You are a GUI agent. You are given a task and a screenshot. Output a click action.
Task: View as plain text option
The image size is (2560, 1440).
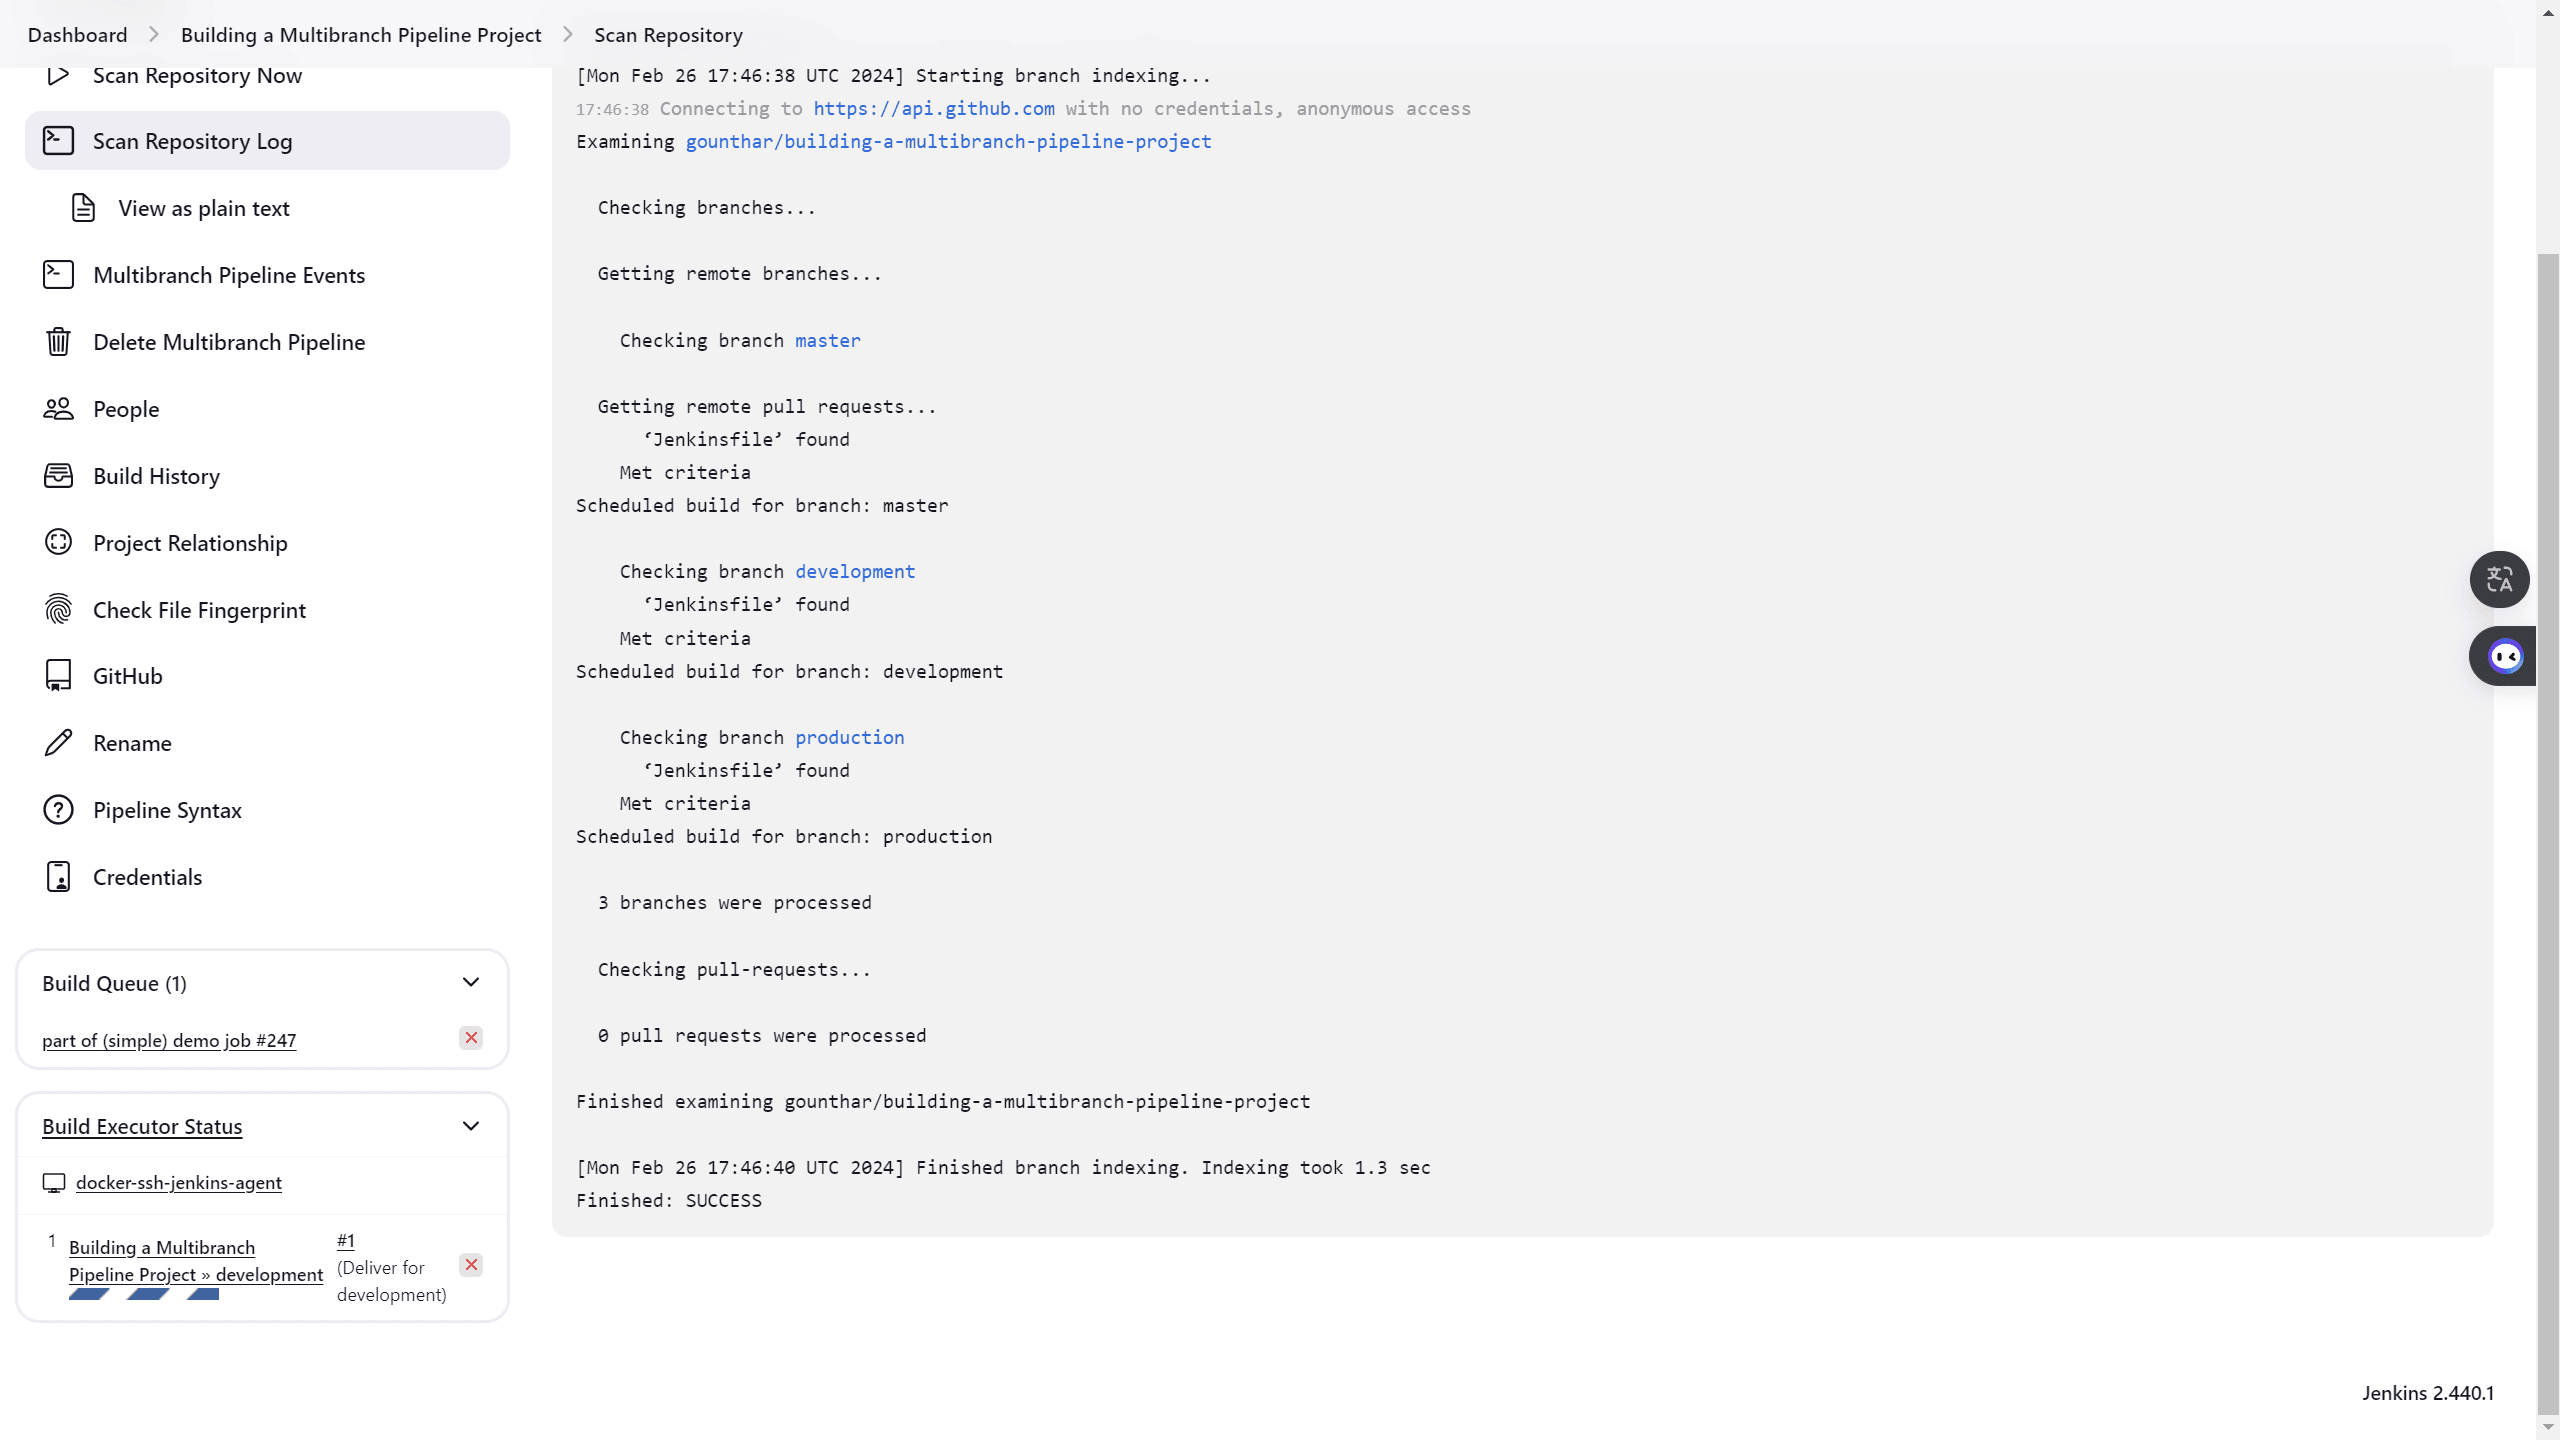pyautogui.click(x=204, y=207)
